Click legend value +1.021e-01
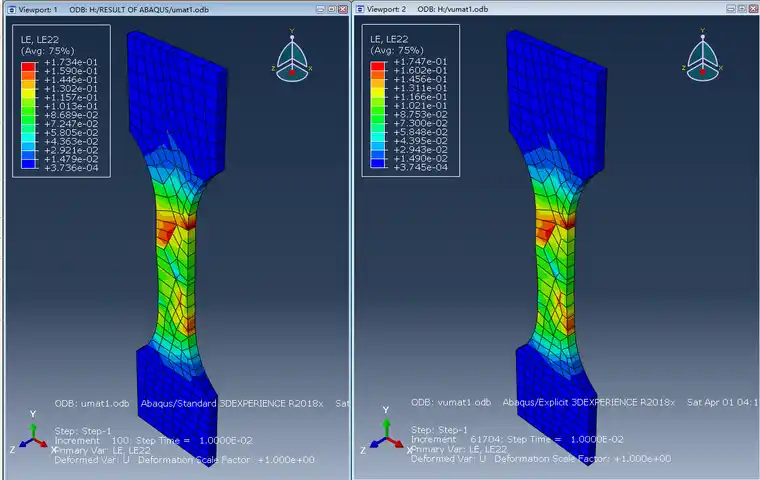Viewport: 760px width, 480px height. 420,106
